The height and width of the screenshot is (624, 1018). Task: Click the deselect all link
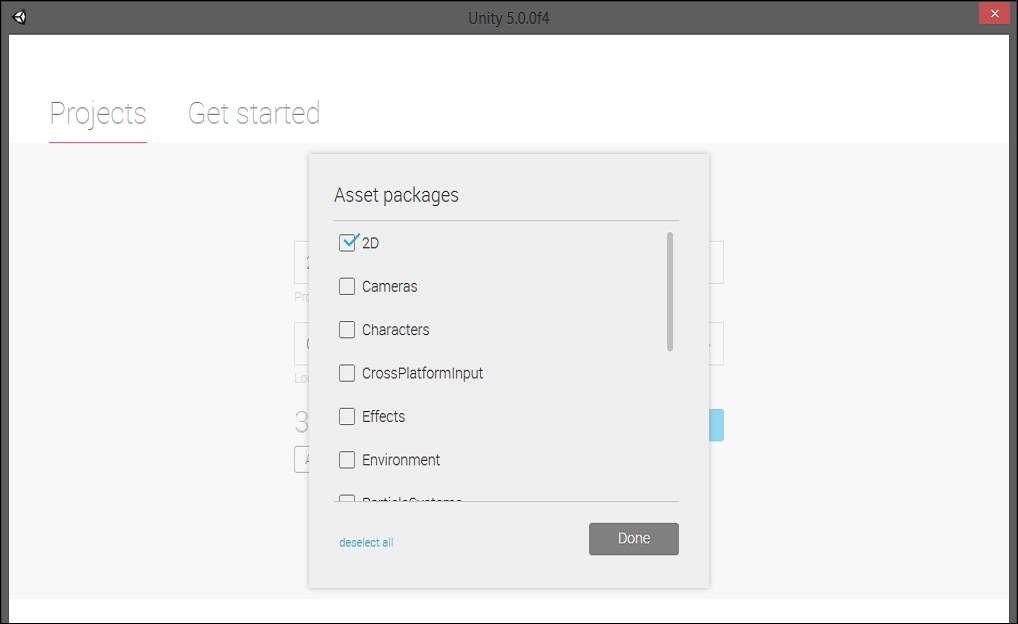[366, 542]
